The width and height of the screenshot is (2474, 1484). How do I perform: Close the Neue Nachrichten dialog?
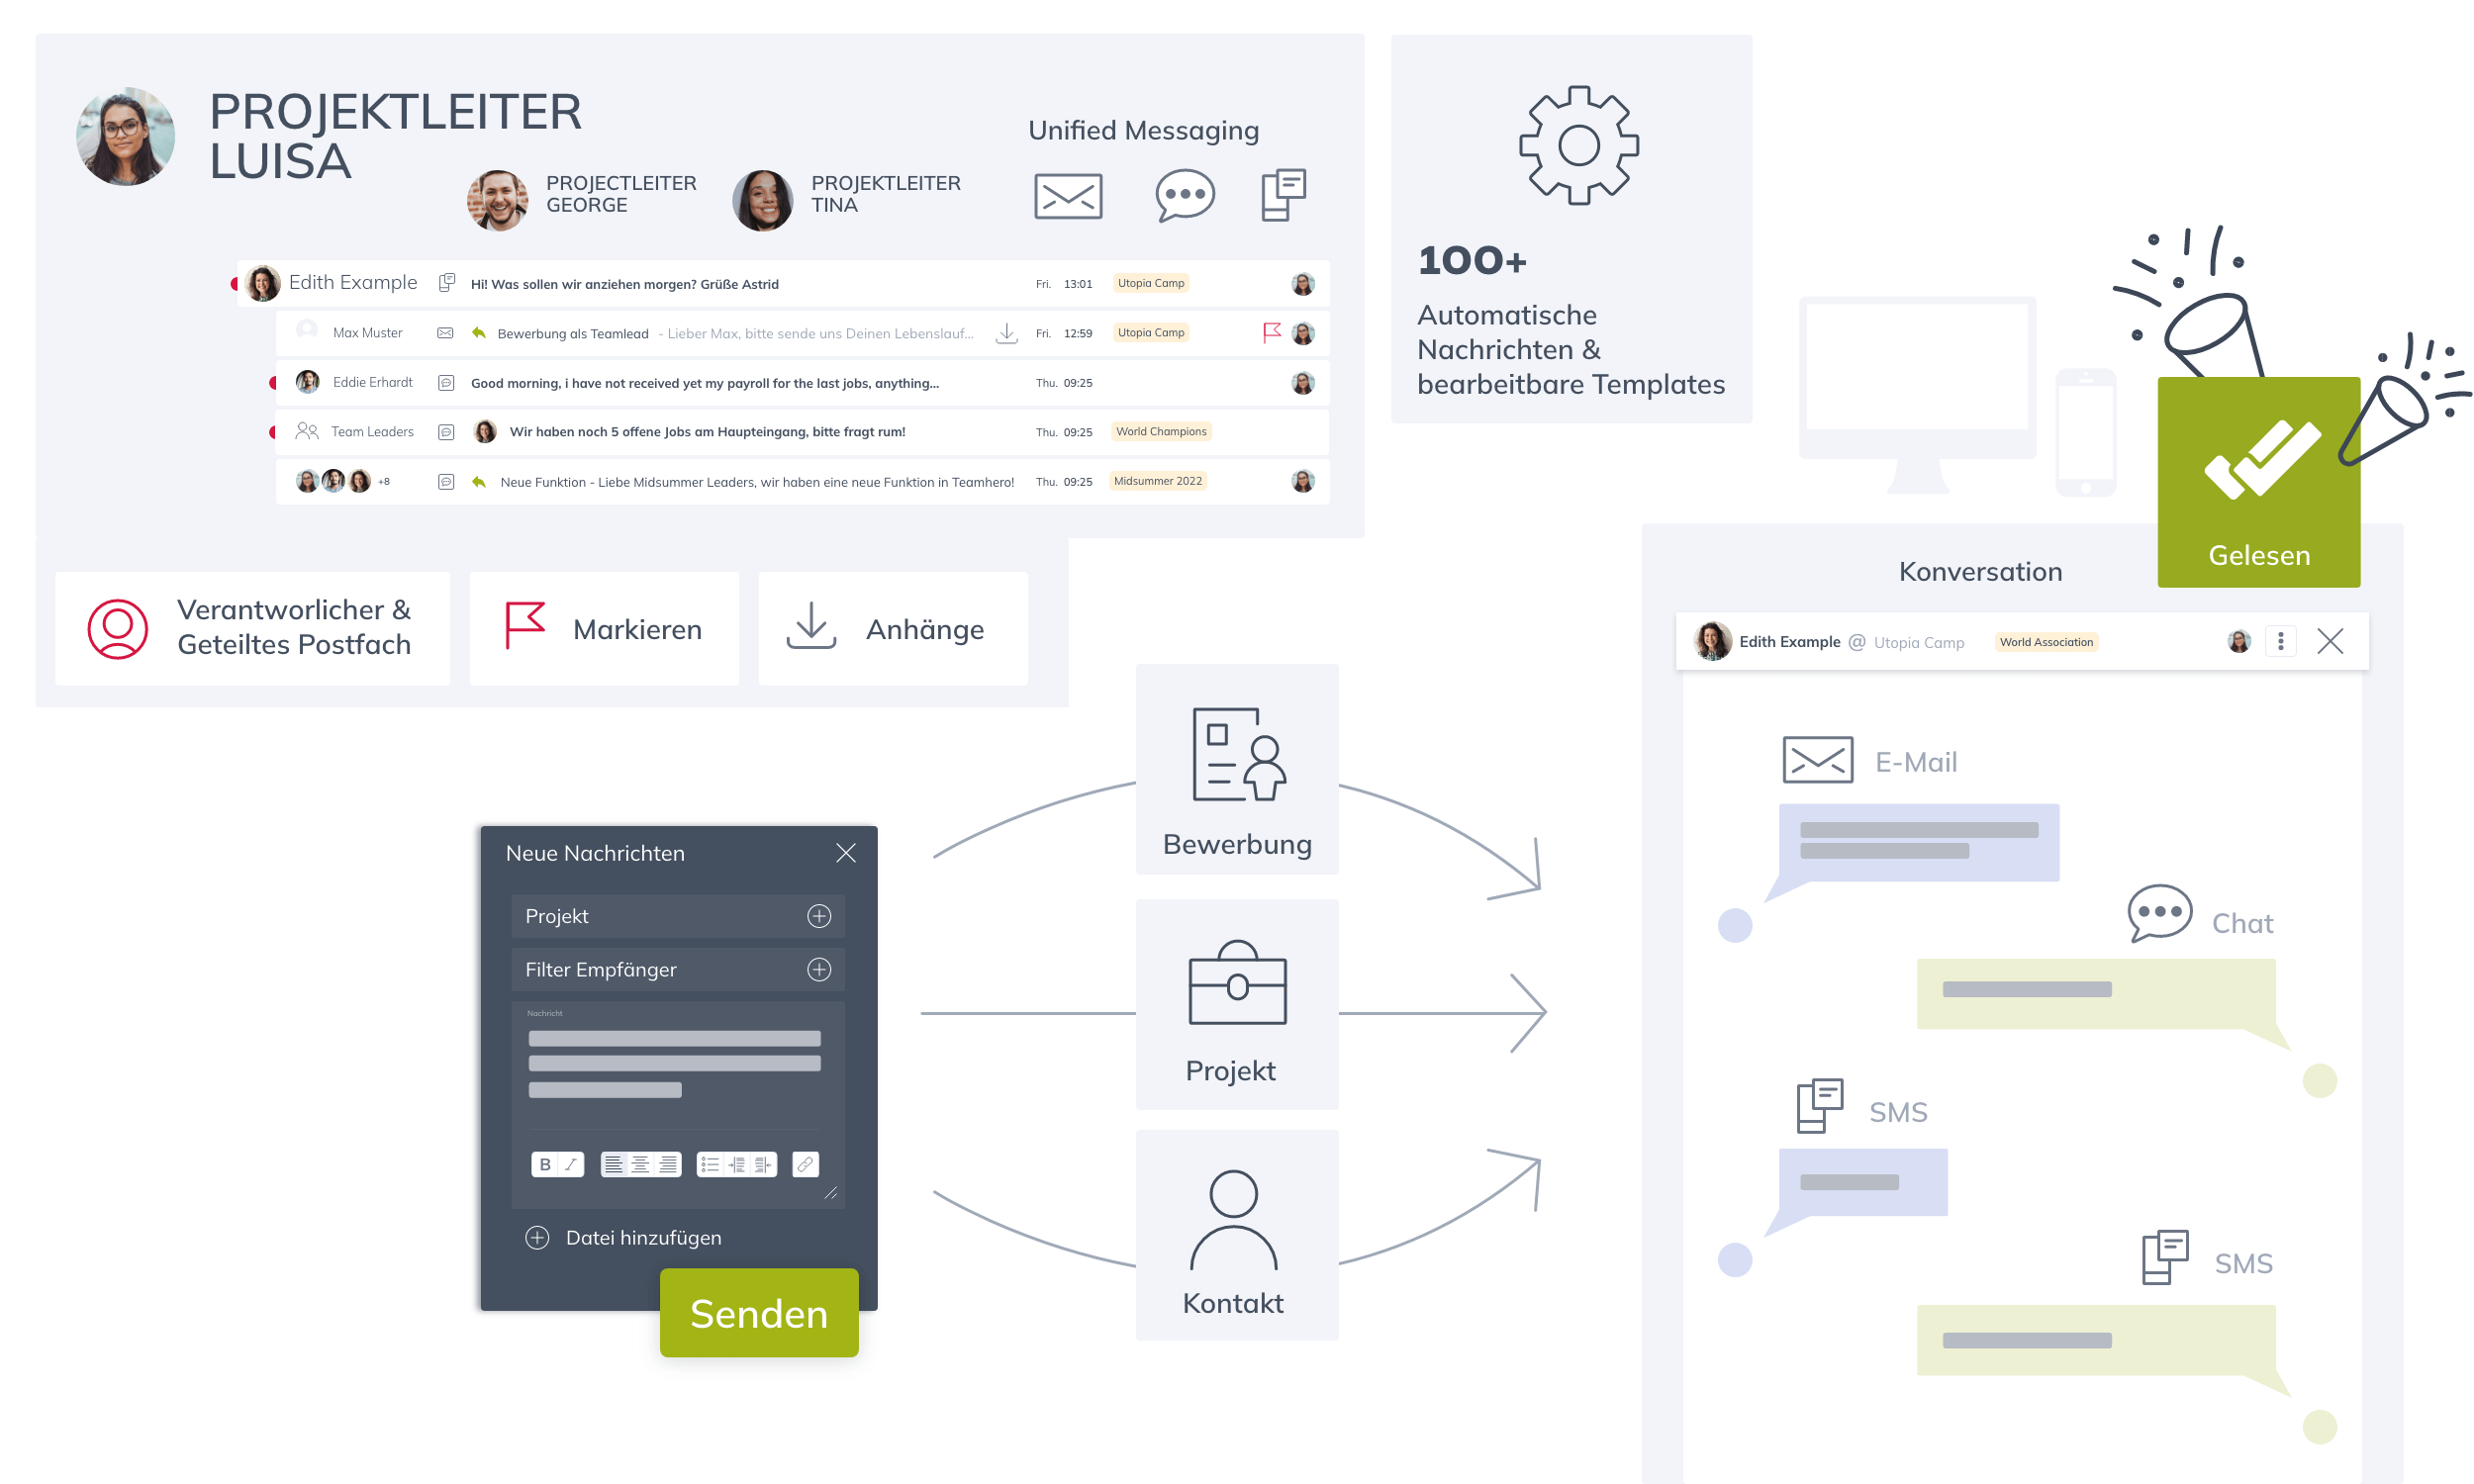(845, 852)
